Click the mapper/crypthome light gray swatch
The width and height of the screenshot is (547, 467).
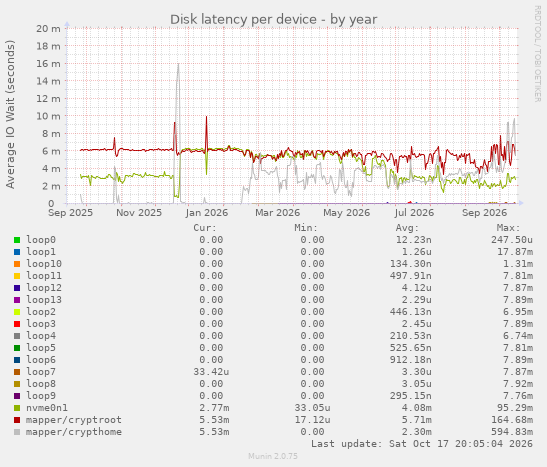pos(17,432)
